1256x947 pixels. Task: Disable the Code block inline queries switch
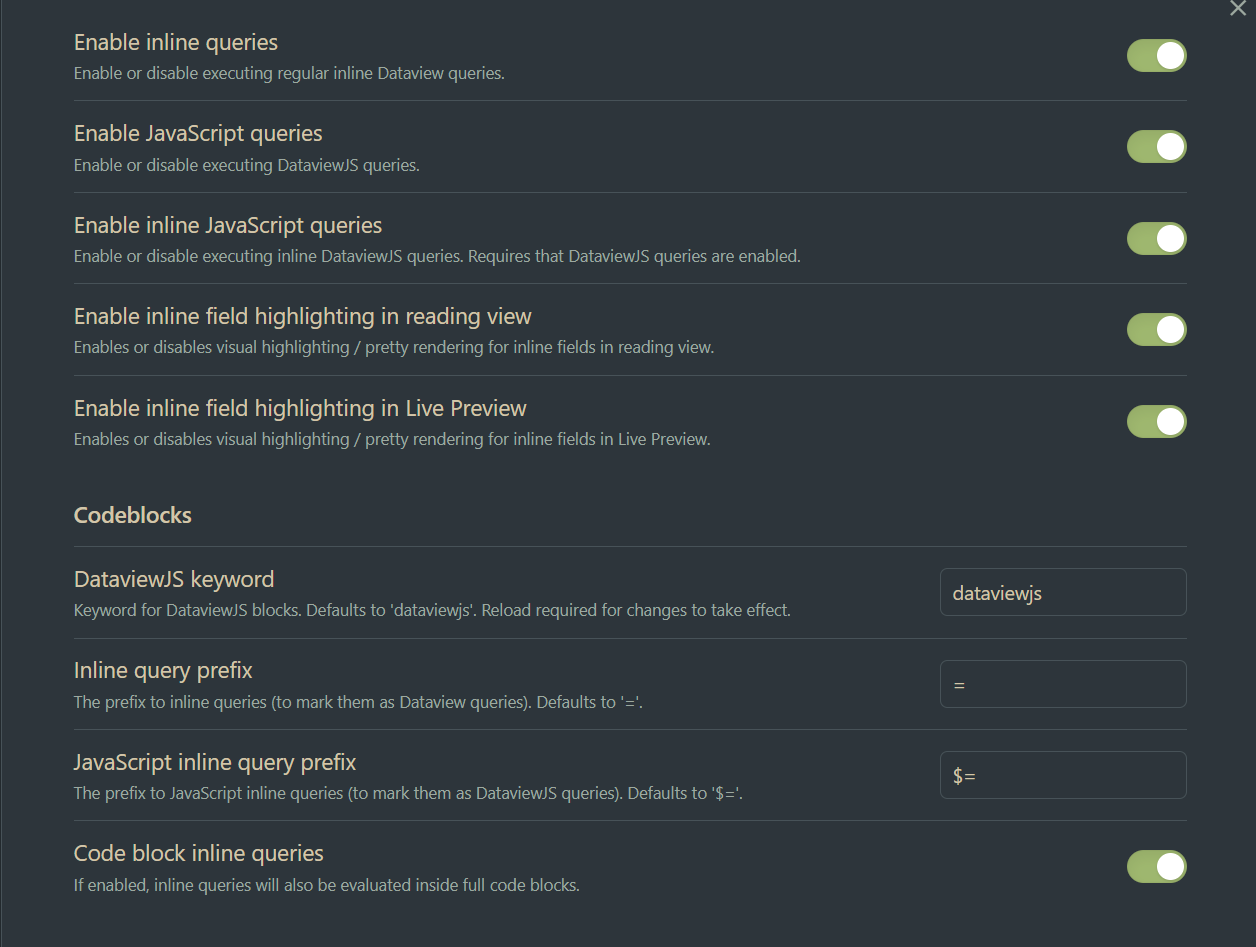1157,867
